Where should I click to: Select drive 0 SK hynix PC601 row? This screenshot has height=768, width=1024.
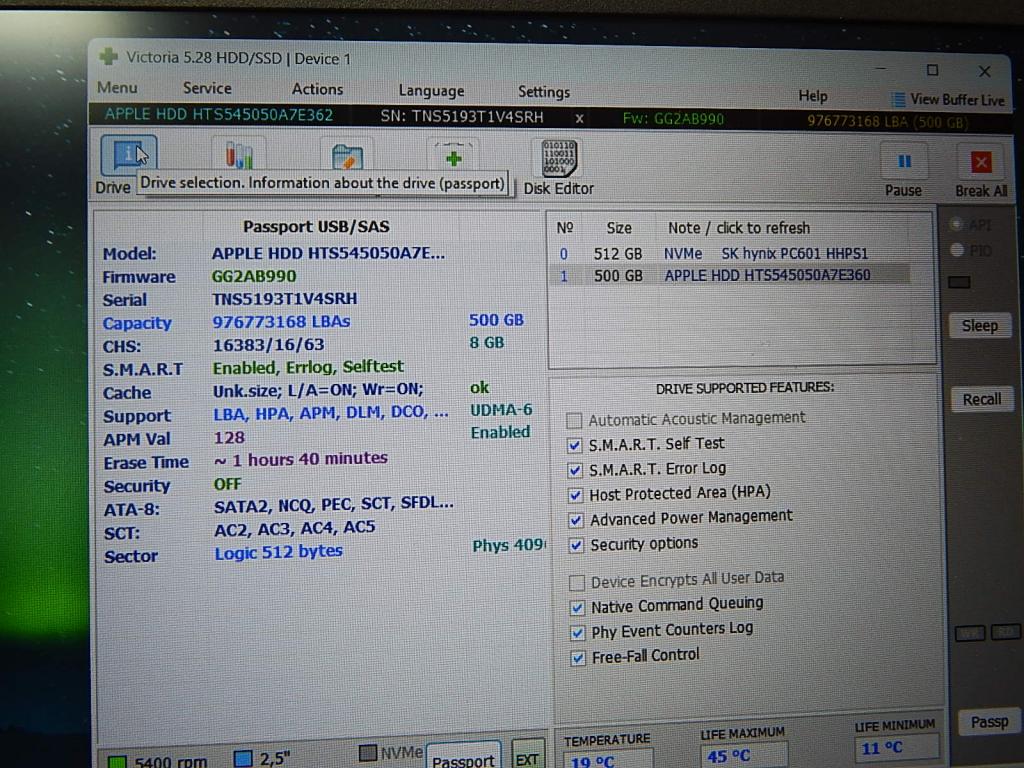730,253
